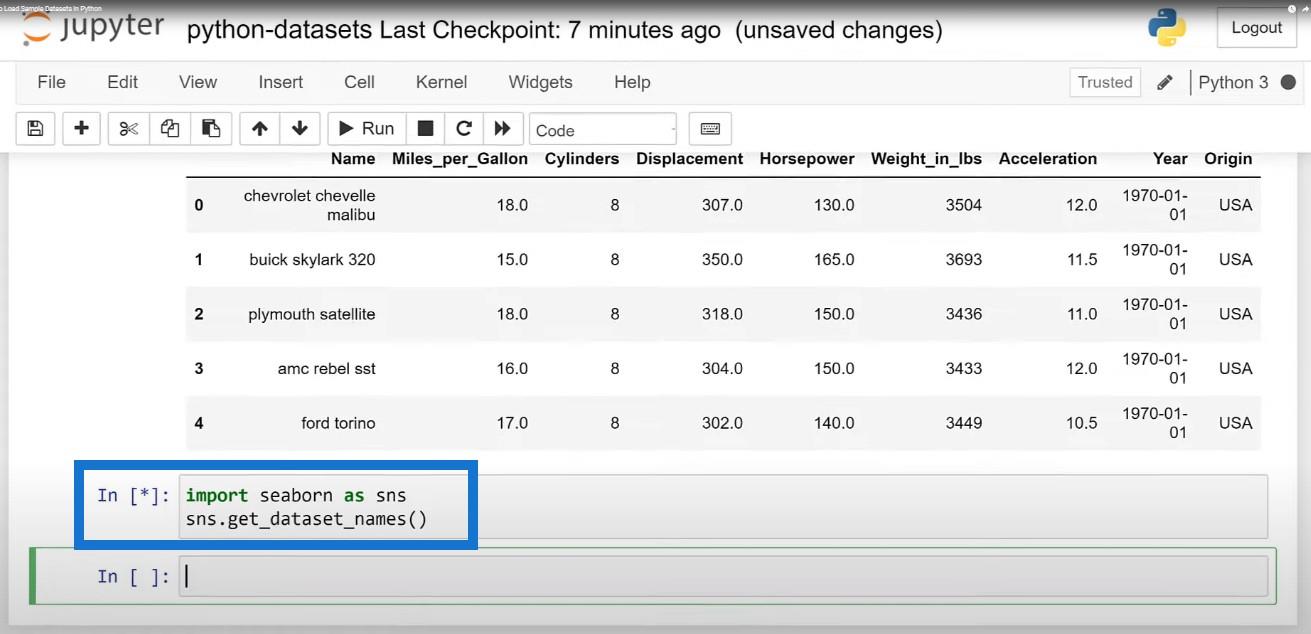Viewport: 1311px width, 634px height.
Task: Interrupt the kernel with the stop icon
Action: point(425,129)
